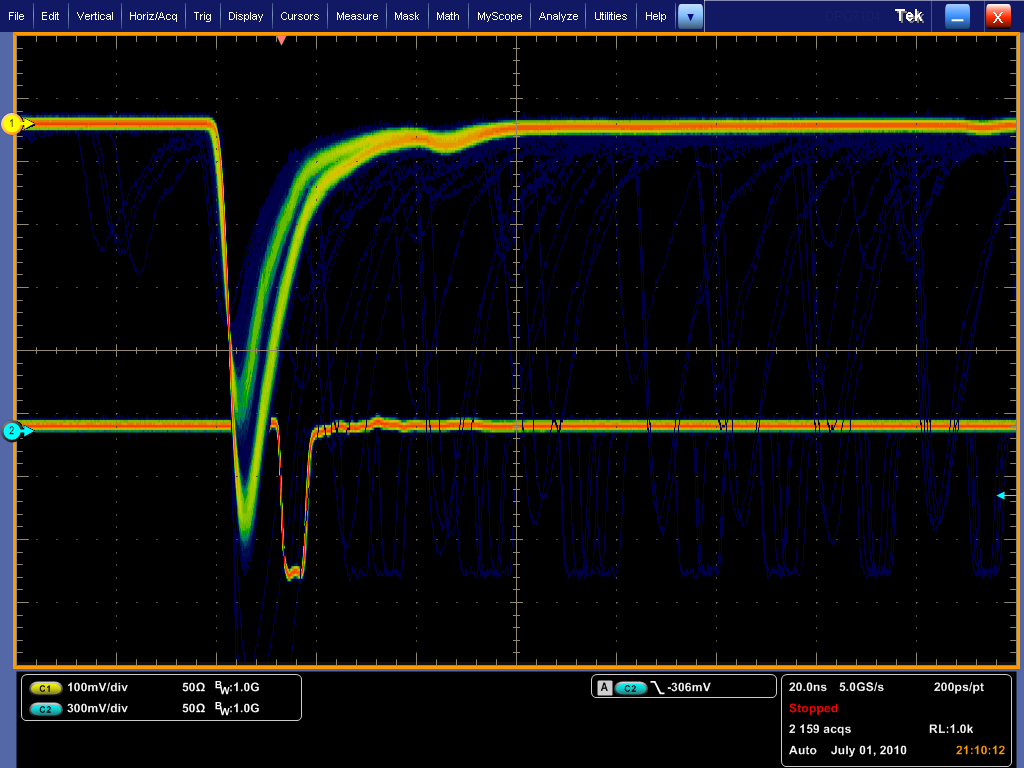The height and width of the screenshot is (768, 1024).
Task: Click the C2 300mV/div scale readout
Action: (97, 708)
